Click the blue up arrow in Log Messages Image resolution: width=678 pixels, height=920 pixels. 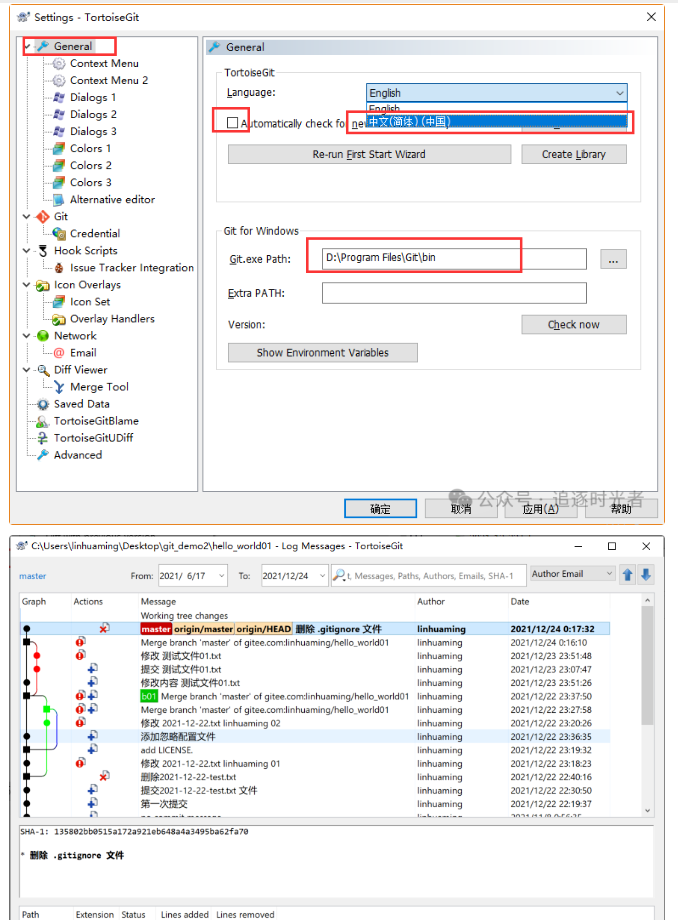click(x=628, y=574)
